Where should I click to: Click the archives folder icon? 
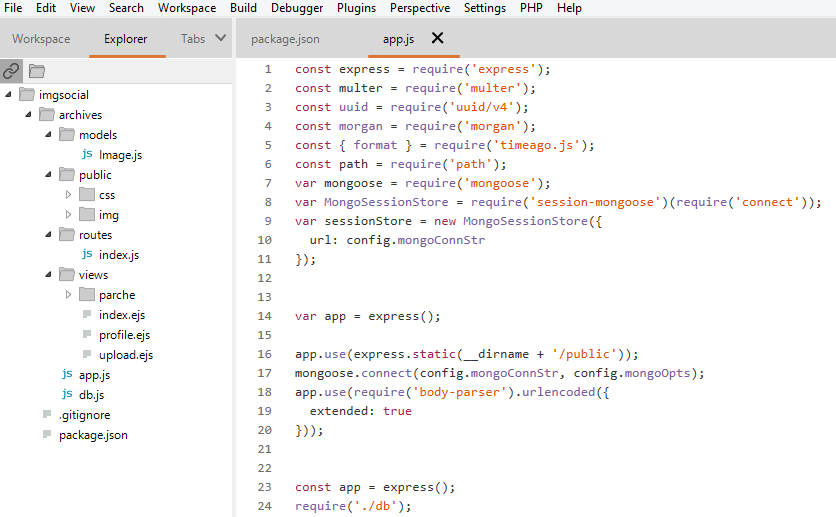pyautogui.click(x=47, y=114)
